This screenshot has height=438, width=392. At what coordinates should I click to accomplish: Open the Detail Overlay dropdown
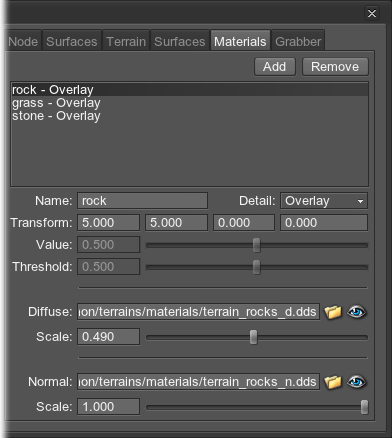[x=324, y=201]
